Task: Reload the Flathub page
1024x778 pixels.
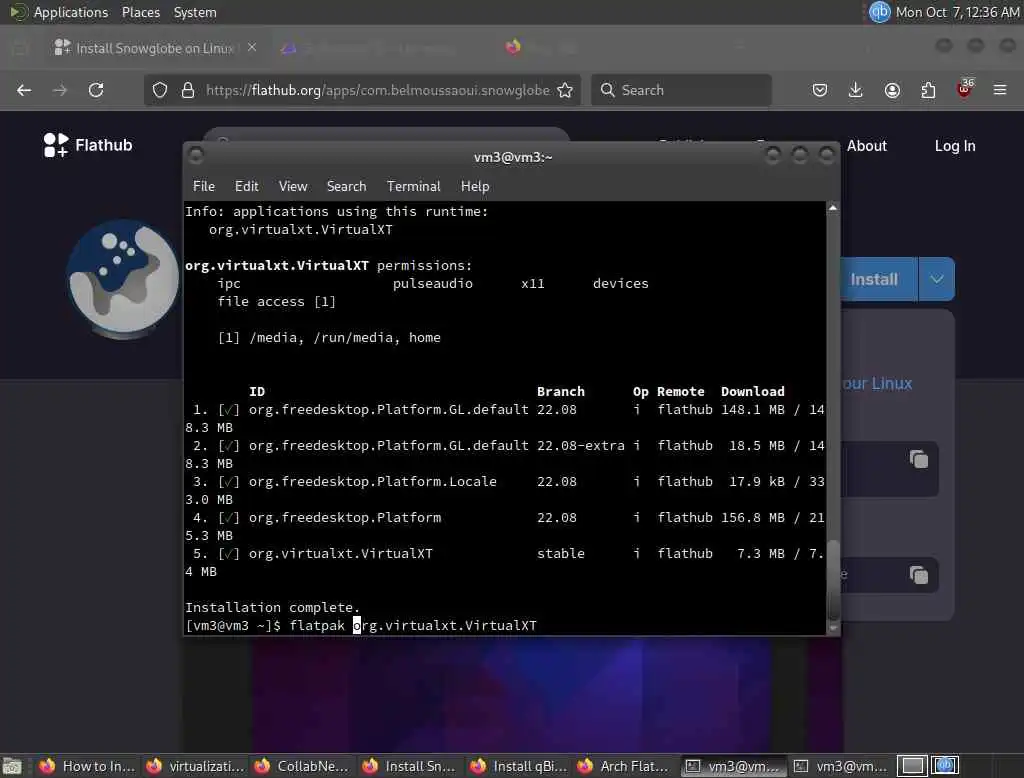Action: [x=96, y=90]
